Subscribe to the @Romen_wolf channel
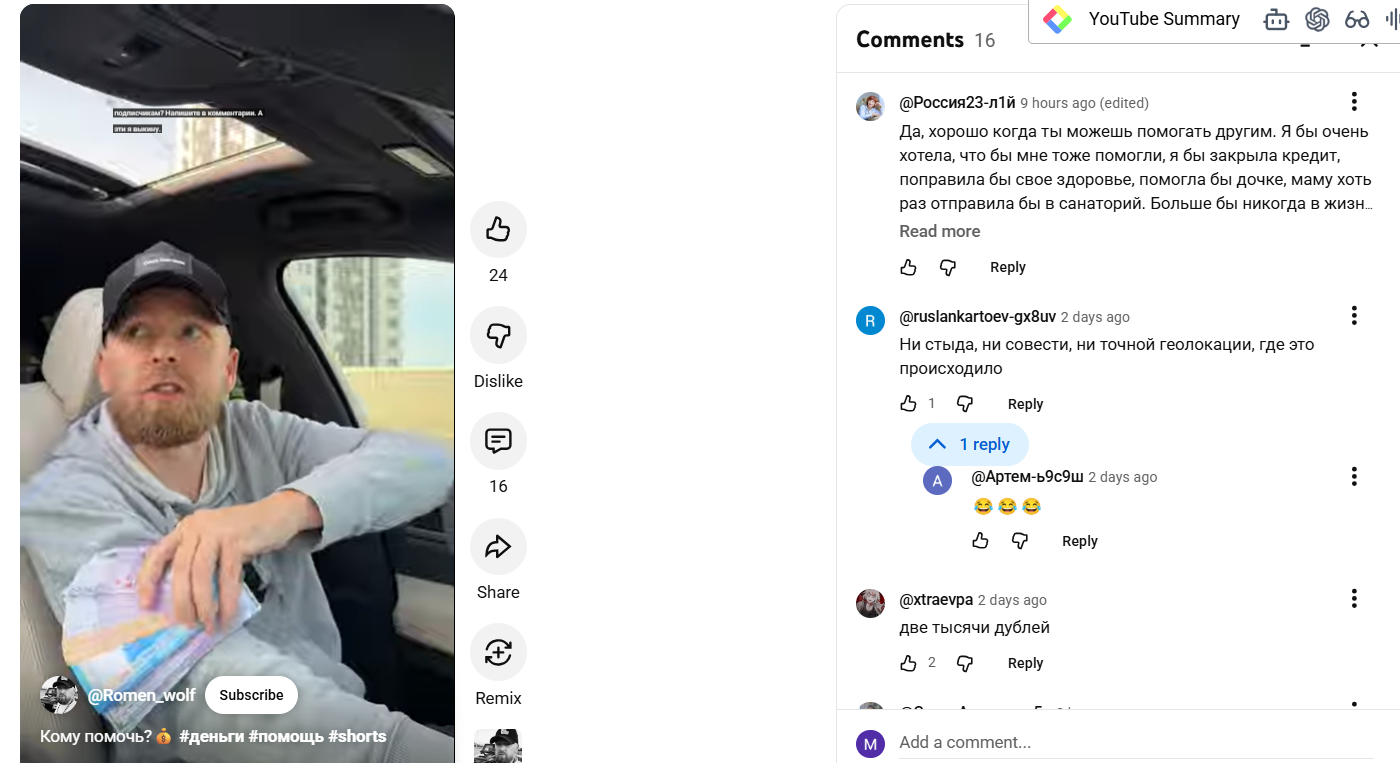The width and height of the screenshot is (1400, 763). pos(251,695)
